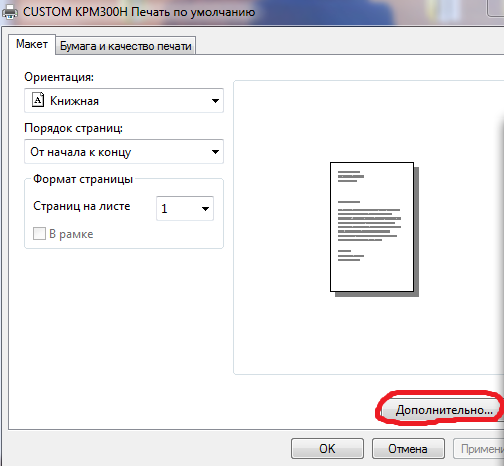Click the printer icon in title bar
The width and height of the screenshot is (504, 466).
click(10, 12)
